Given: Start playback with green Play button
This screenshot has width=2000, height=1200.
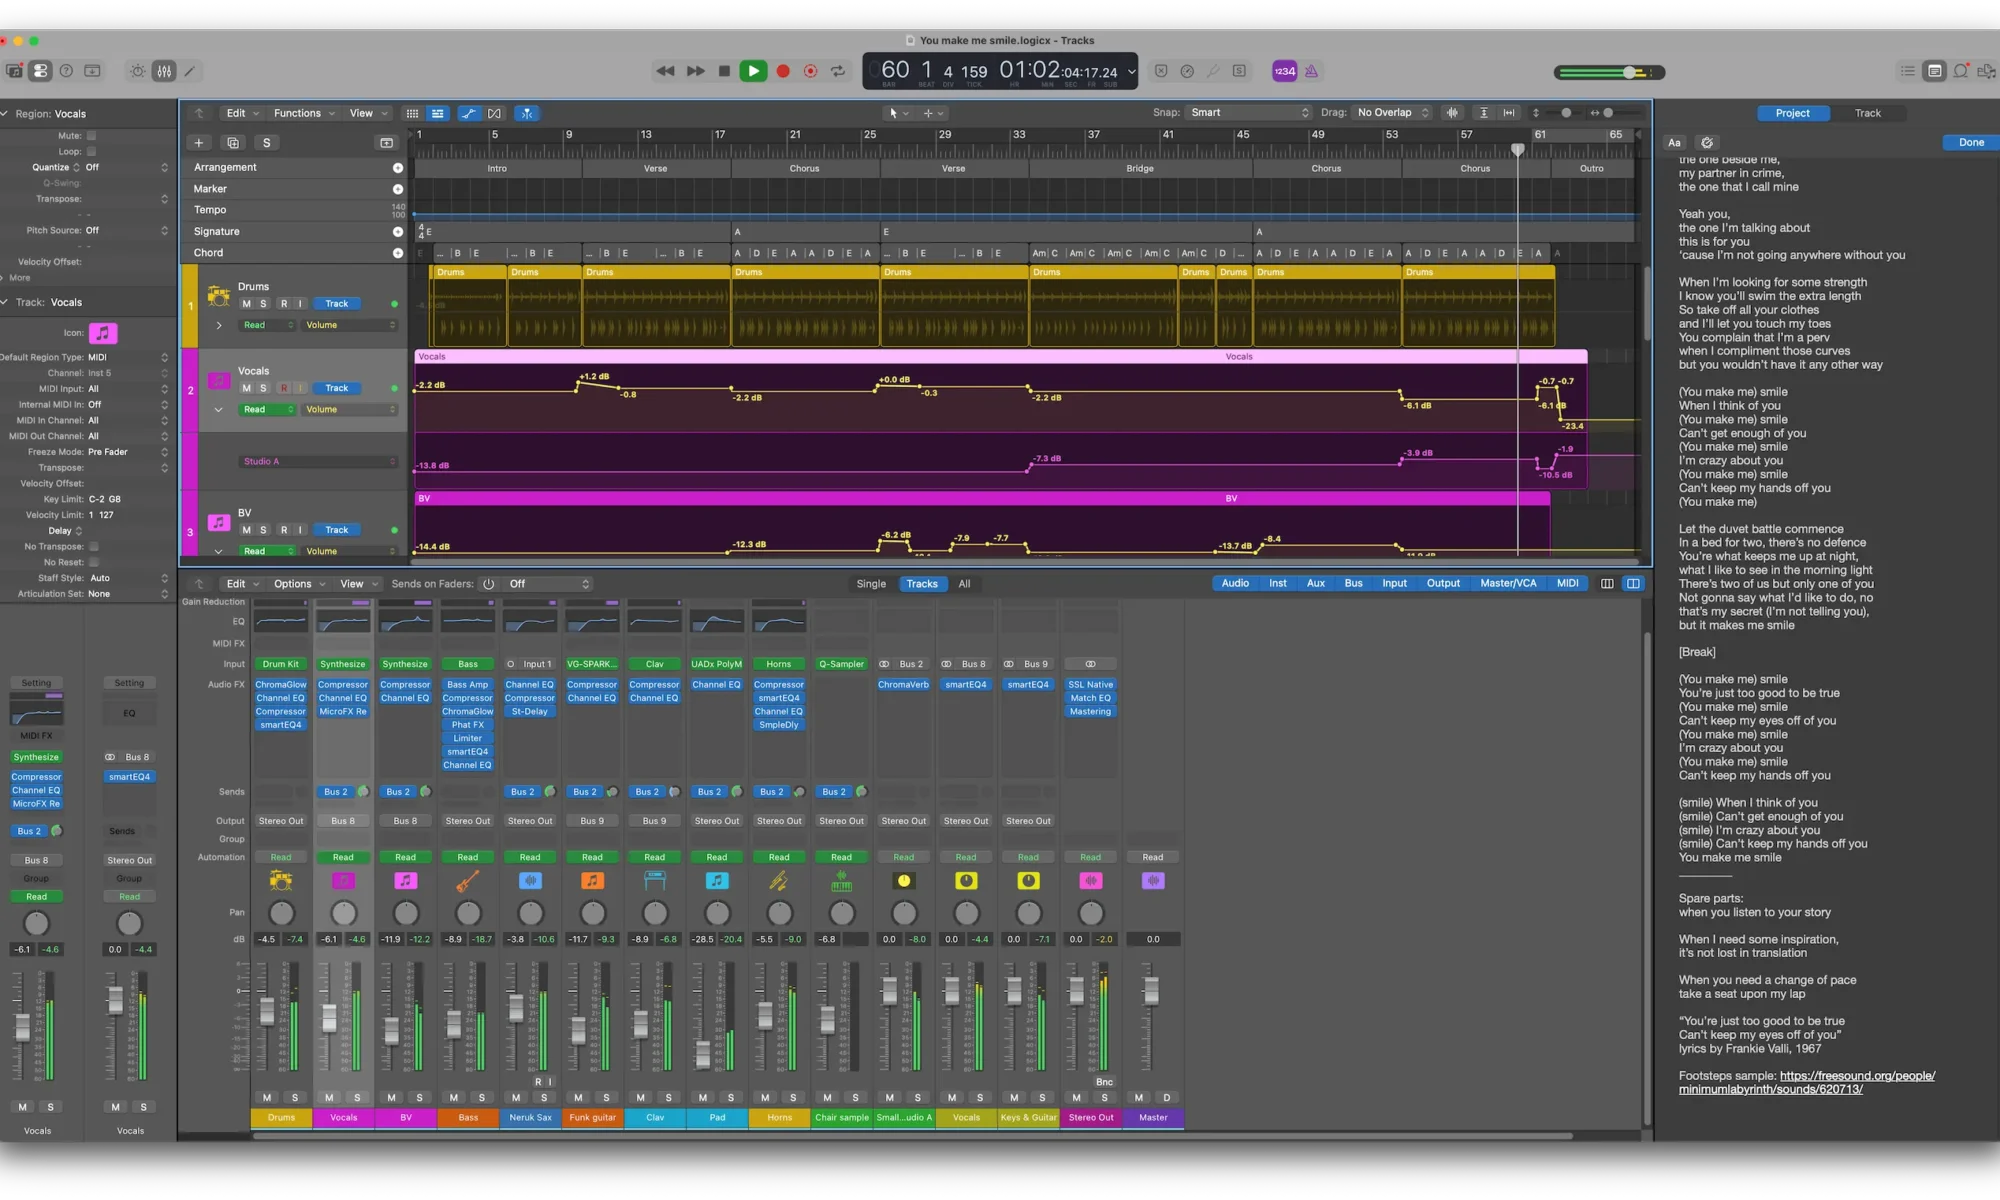Looking at the screenshot, I should coord(753,71).
